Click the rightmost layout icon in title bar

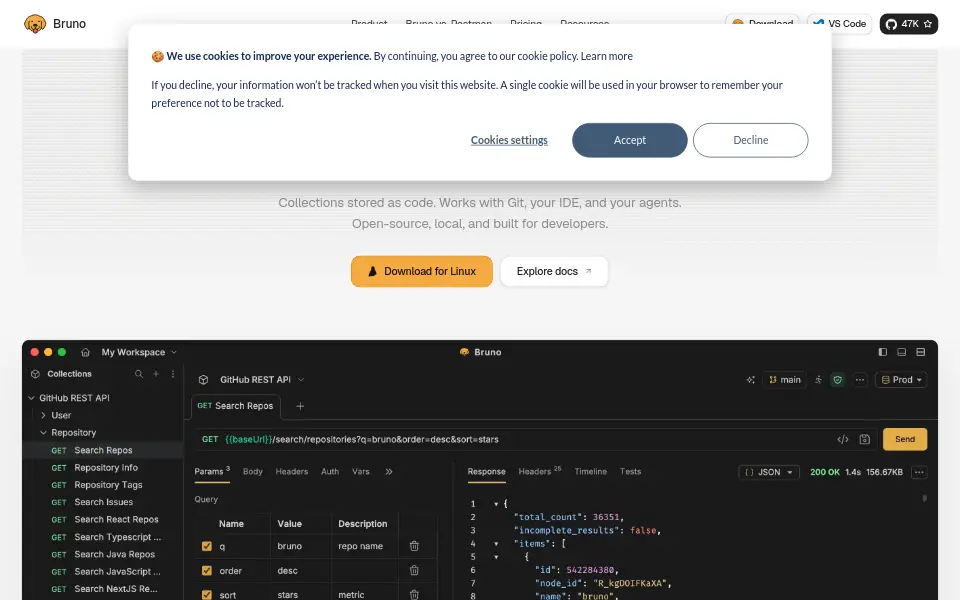tap(920, 352)
